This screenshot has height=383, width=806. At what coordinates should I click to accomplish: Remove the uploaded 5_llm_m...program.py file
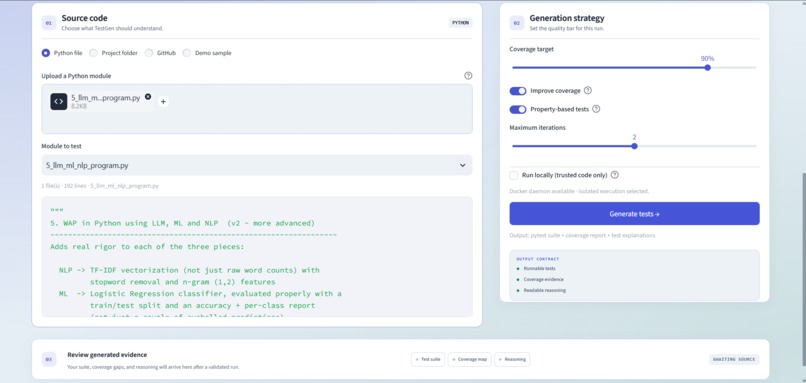pos(148,97)
